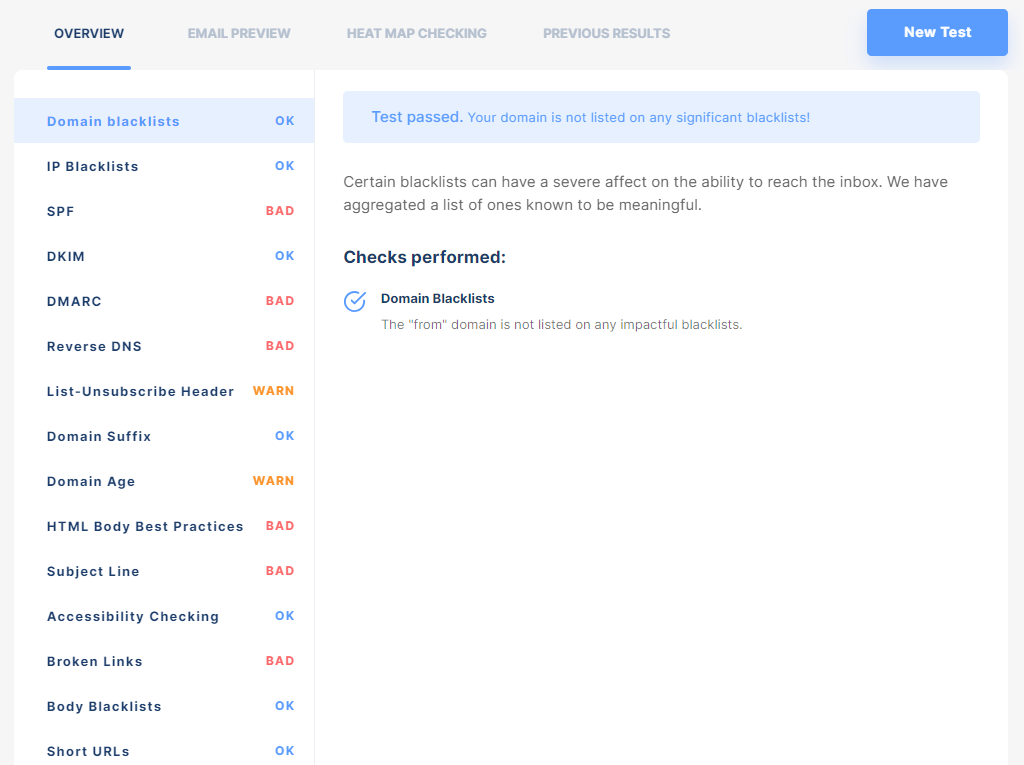Open the DKIM check details
1024x765 pixels.
[164, 256]
